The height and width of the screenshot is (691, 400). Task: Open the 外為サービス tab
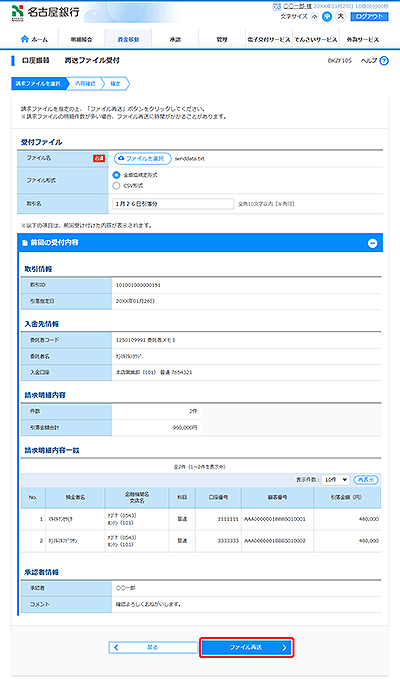[x=362, y=39]
